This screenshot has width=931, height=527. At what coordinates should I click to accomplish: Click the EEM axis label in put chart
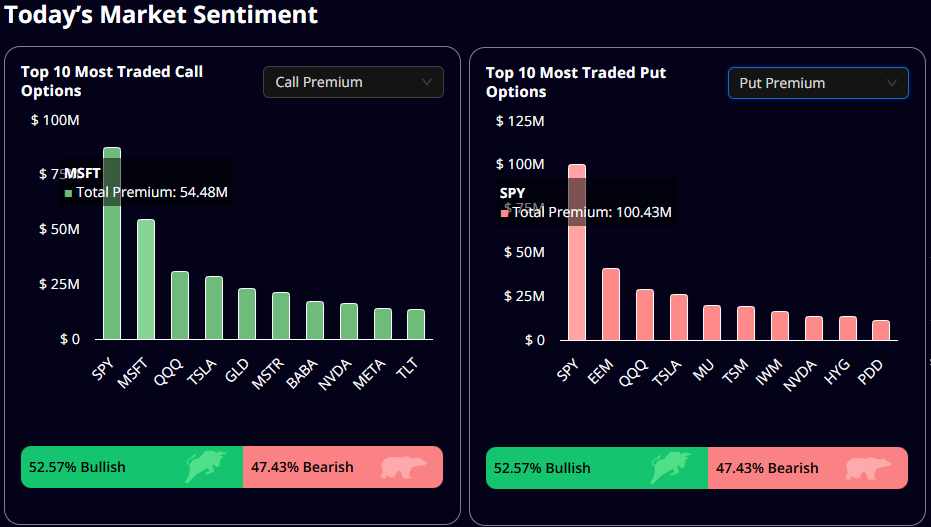600,372
